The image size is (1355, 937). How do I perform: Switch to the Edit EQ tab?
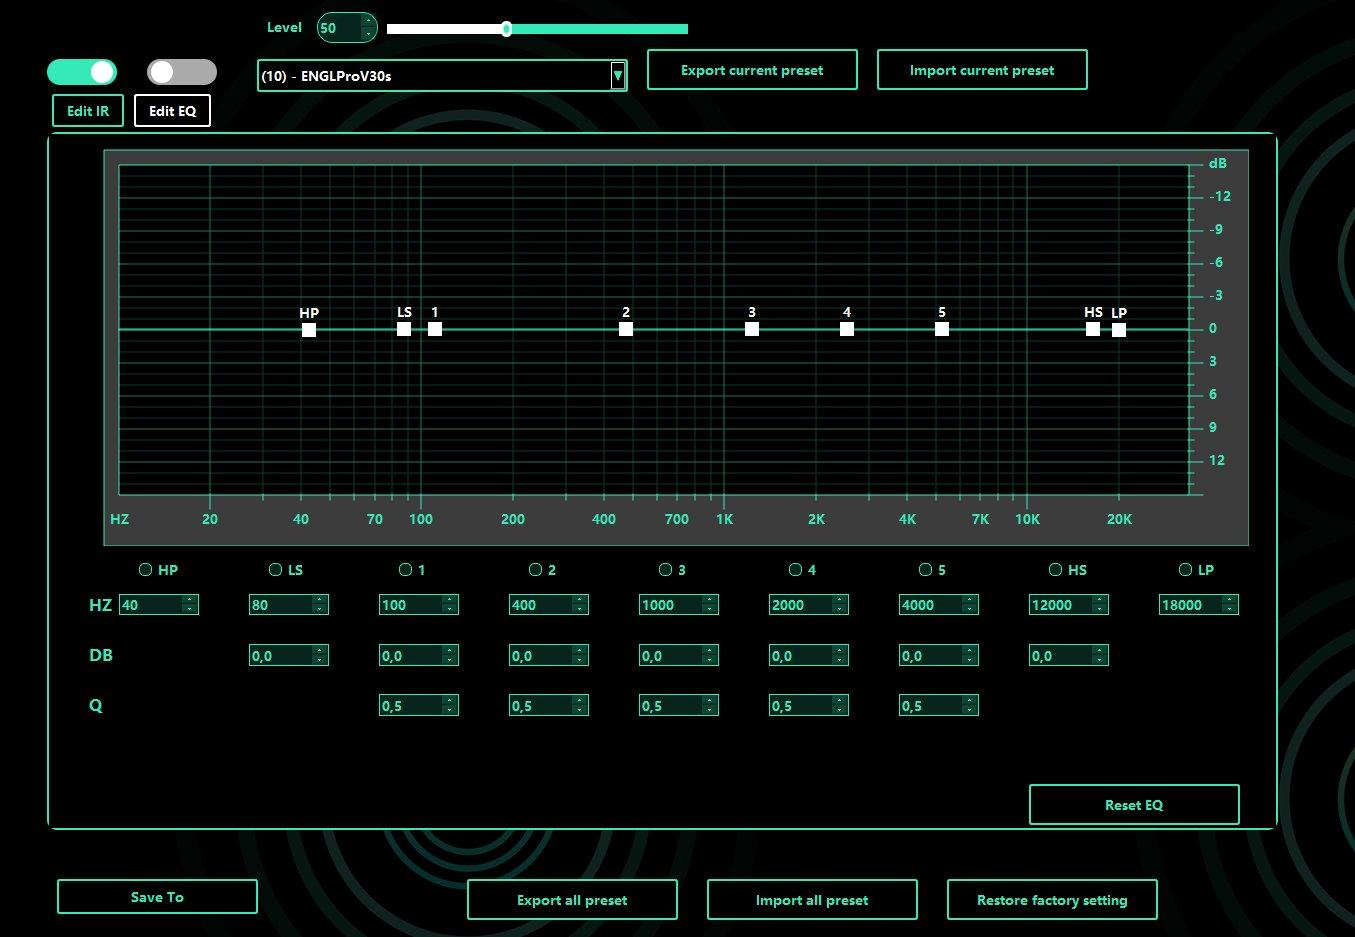coord(172,111)
